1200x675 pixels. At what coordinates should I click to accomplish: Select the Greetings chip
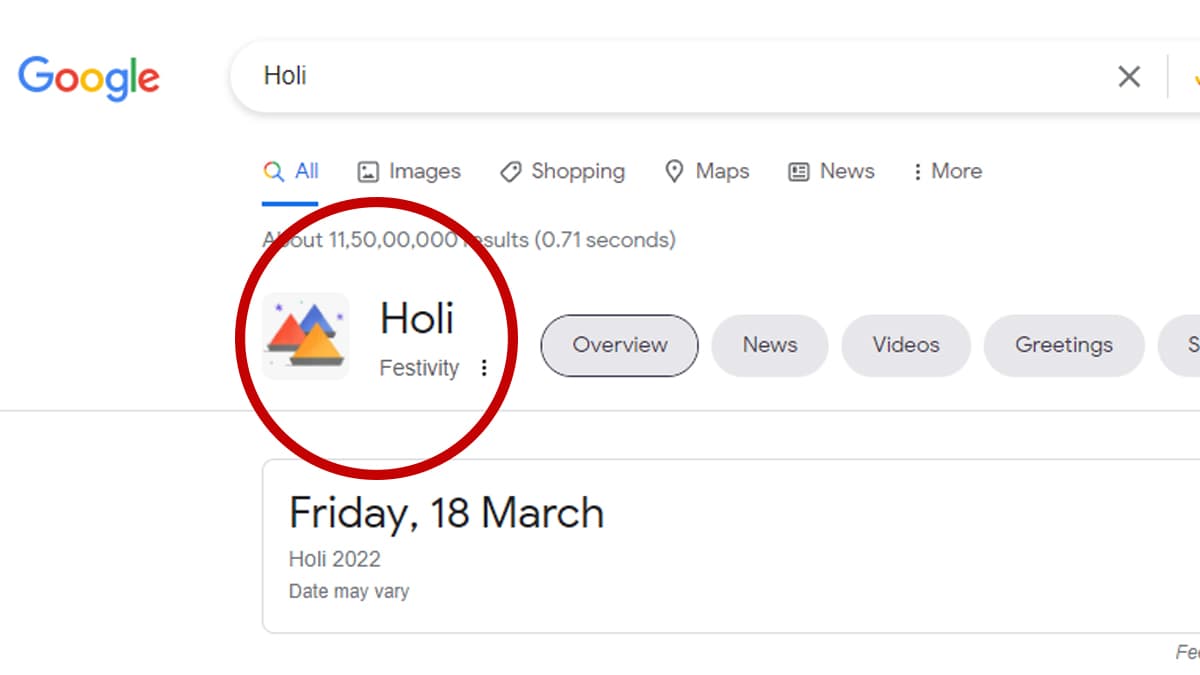(1064, 345)
